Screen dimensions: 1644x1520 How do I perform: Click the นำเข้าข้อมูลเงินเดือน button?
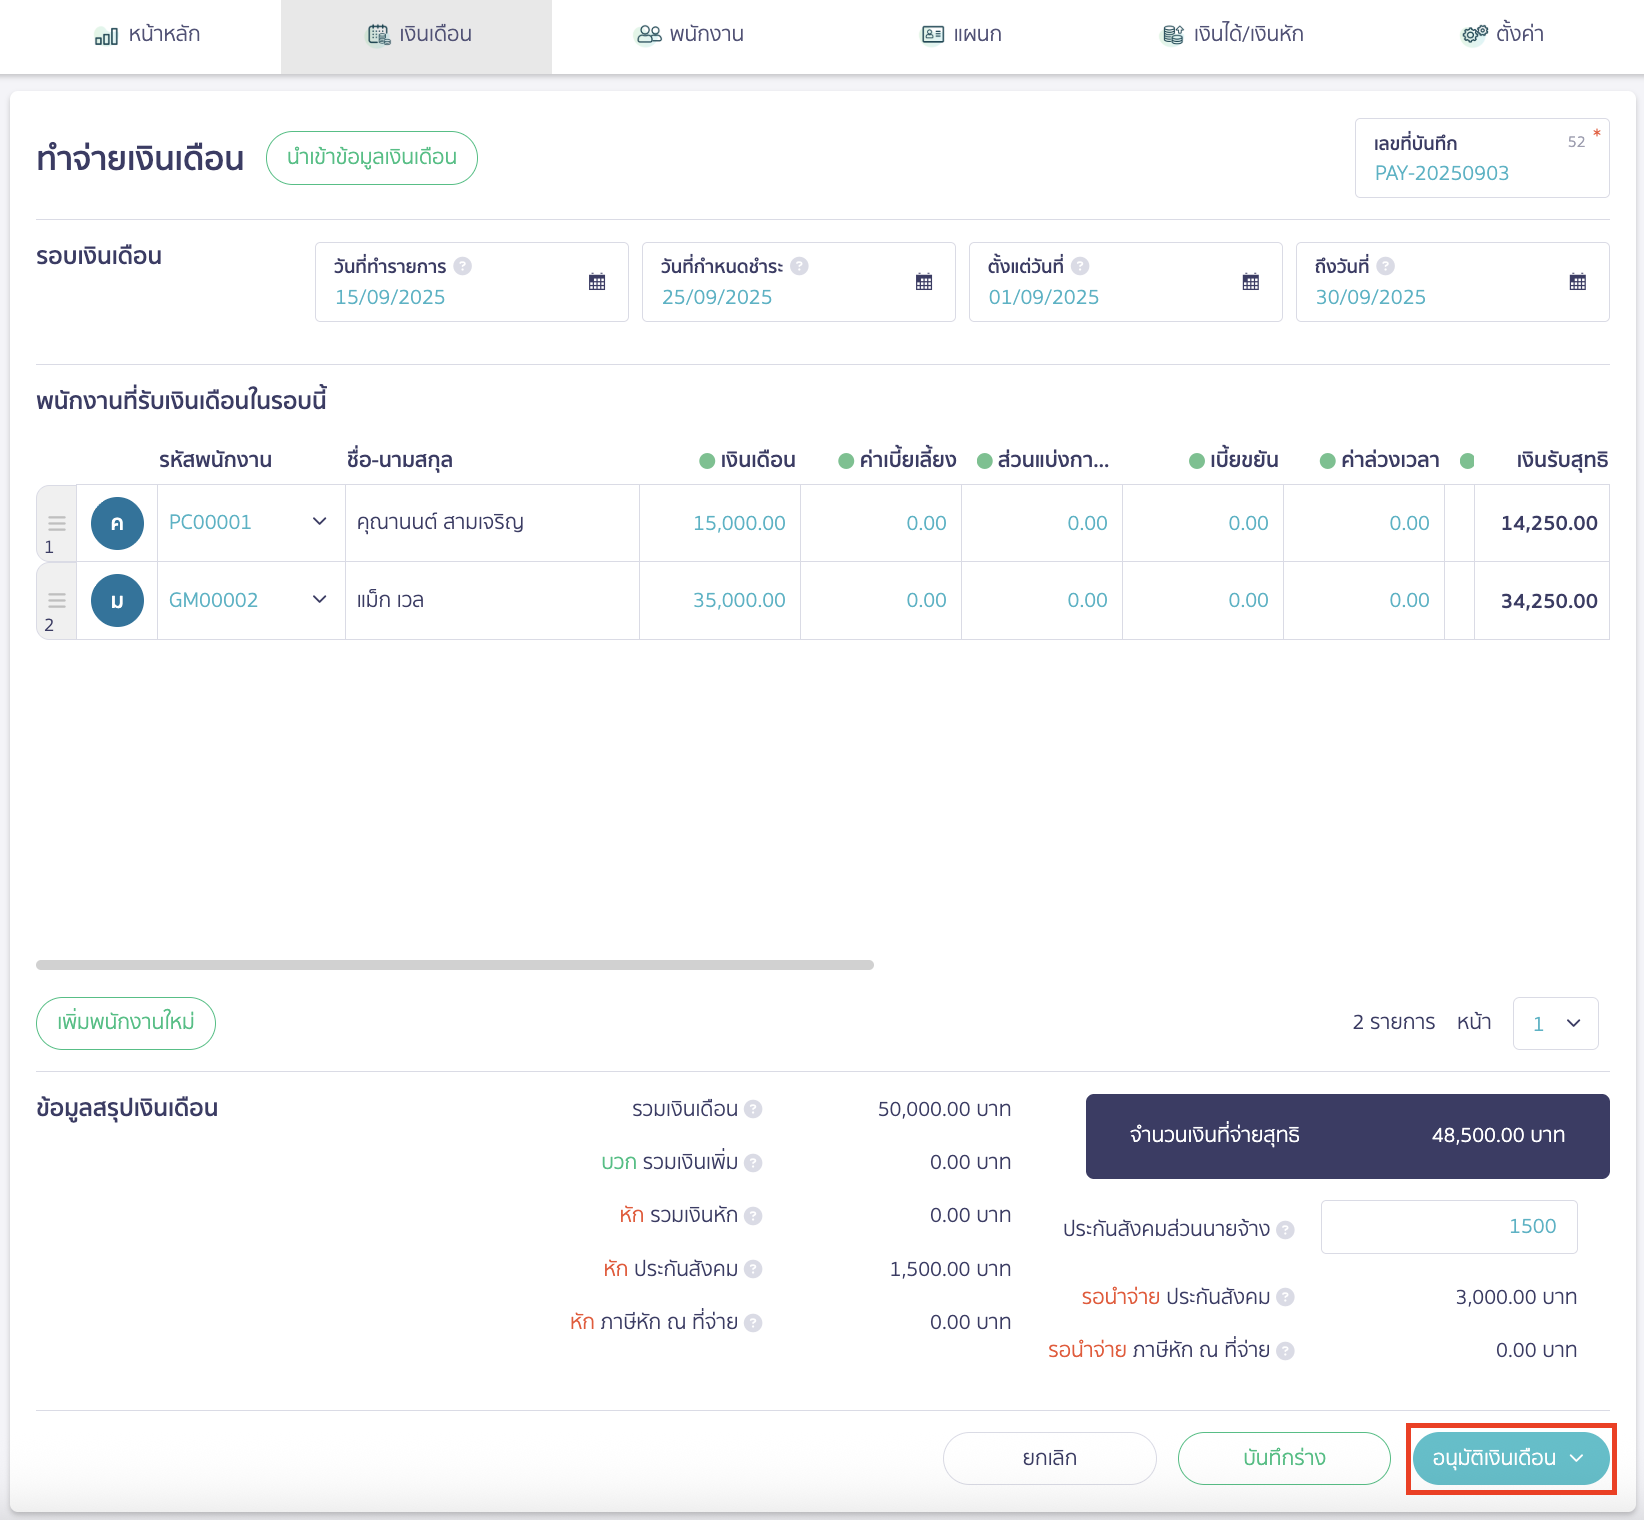coord(372,158)
